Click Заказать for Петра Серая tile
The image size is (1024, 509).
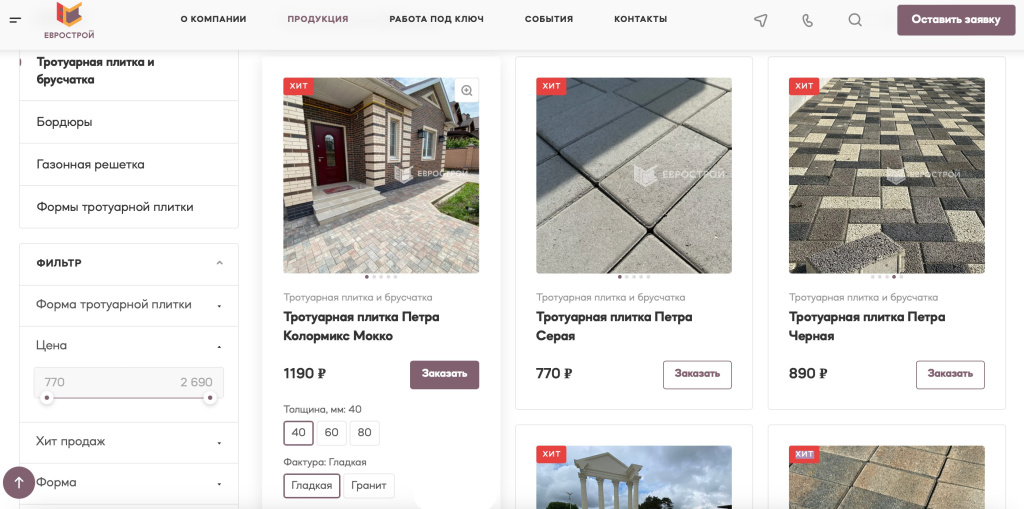point(697,374)
